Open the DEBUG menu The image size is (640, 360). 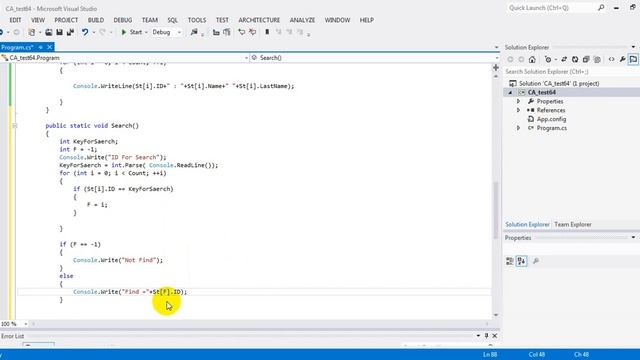tap(122, 20)
